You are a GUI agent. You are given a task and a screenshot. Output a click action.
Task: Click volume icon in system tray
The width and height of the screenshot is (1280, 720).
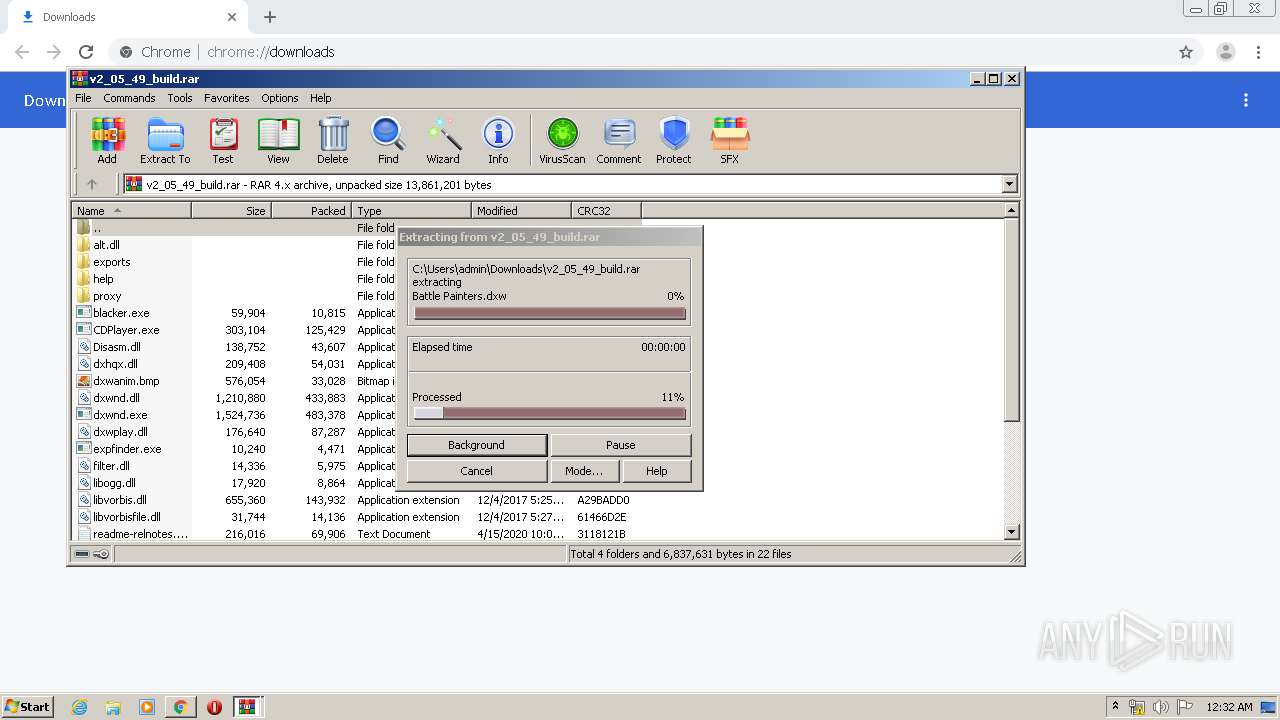(1161, 707)
